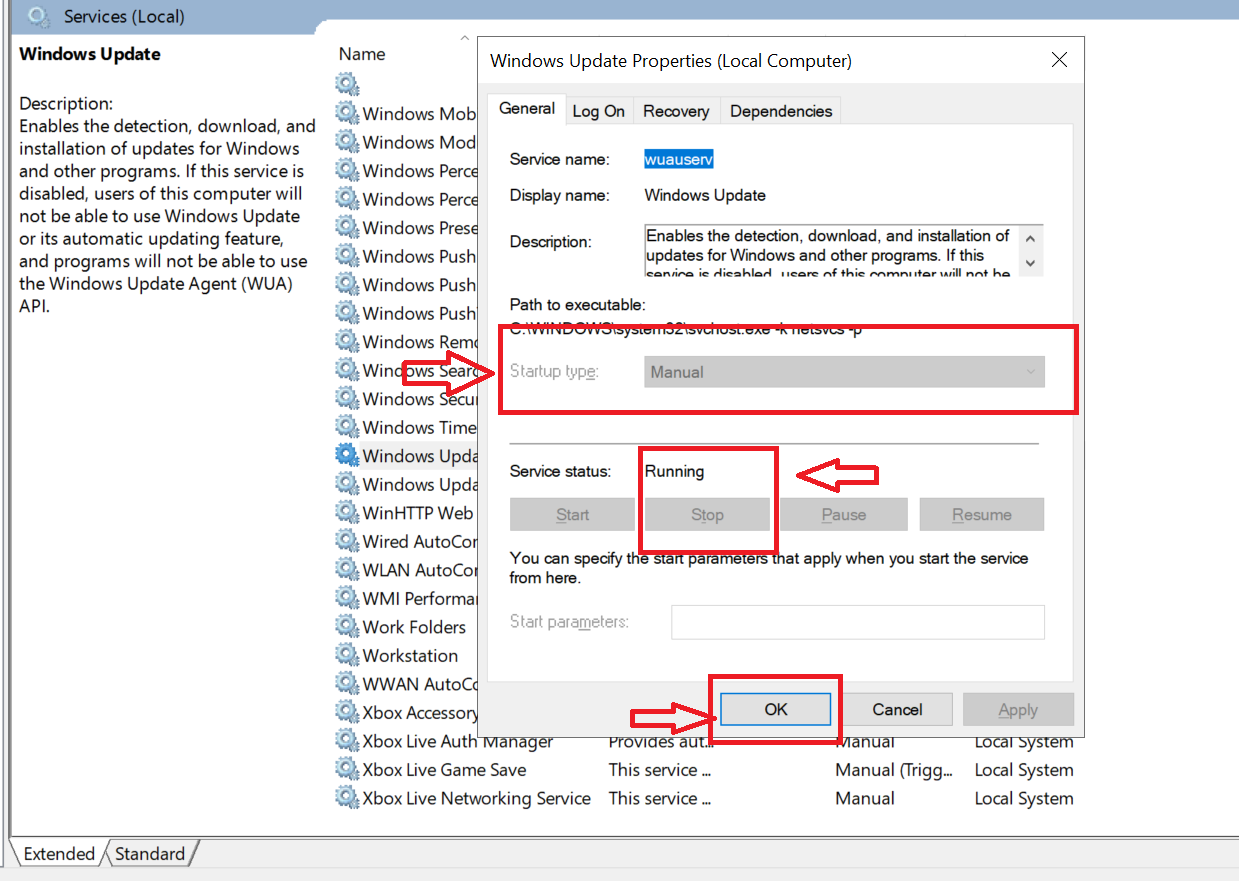
Task: Click Xbox Live Game Save gear icon
Action: [x=347, y=769]
